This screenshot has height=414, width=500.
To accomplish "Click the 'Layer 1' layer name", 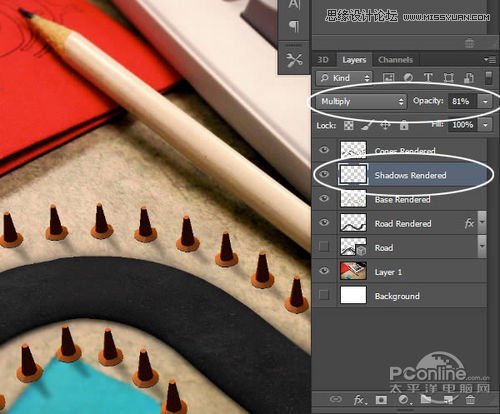I will pos(388,272).
